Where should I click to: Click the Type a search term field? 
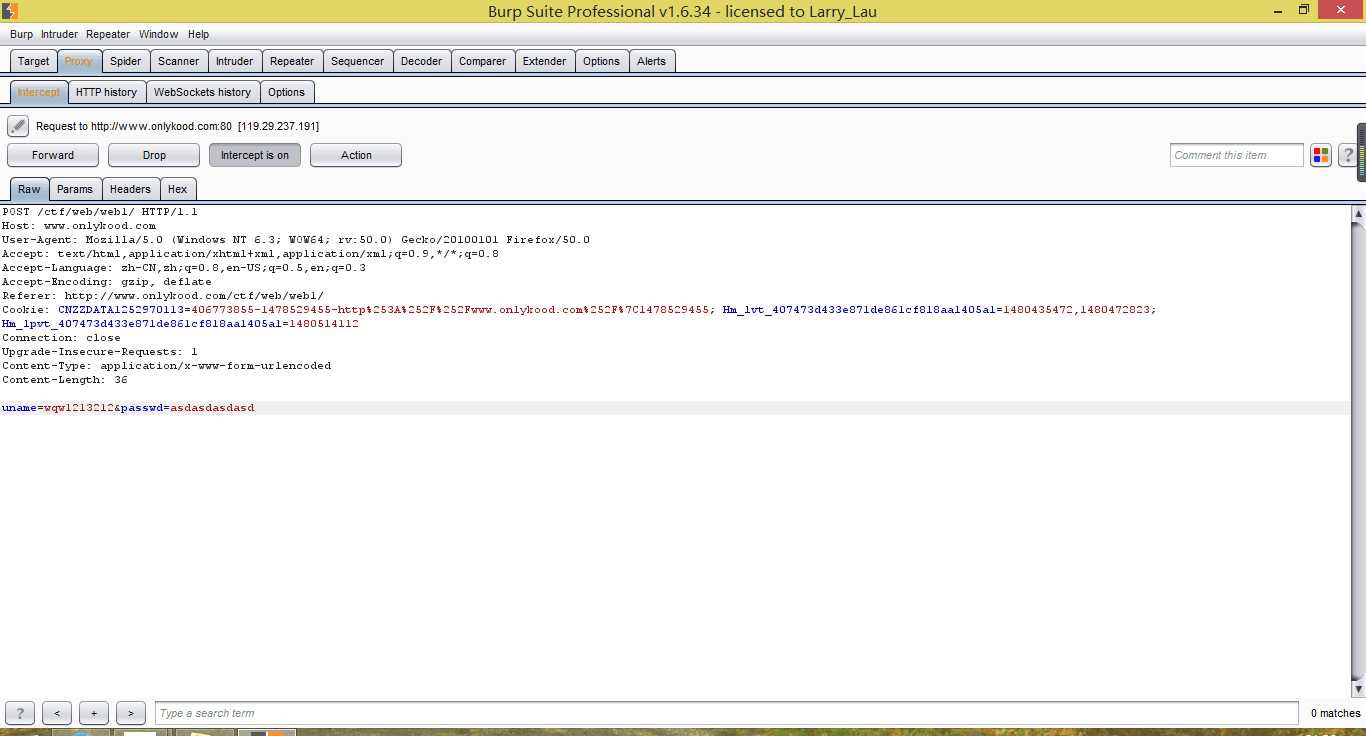[726, 713]
